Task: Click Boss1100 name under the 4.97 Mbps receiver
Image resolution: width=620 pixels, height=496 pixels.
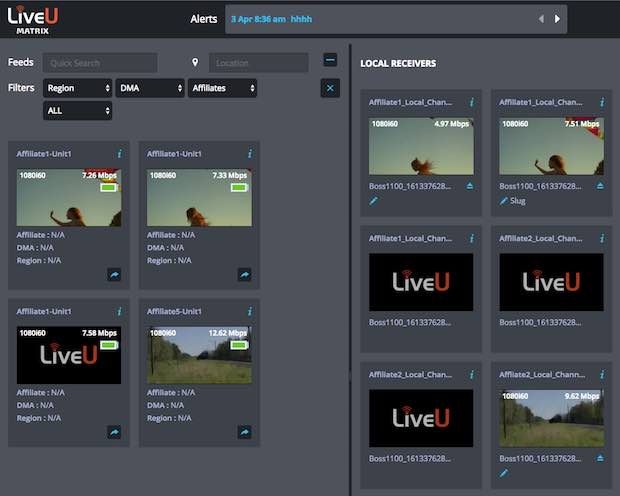Action: coord(410,186)
